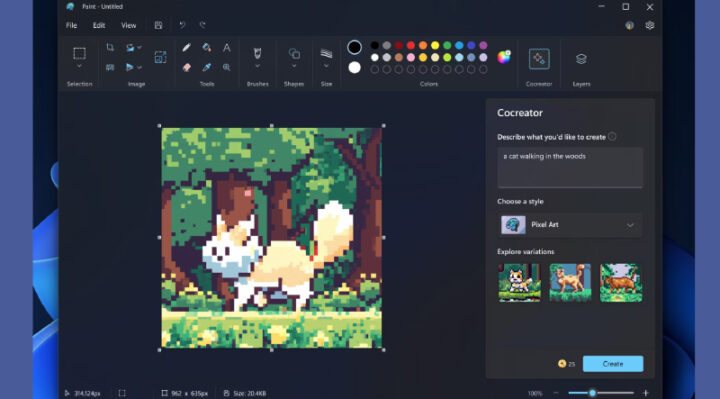Pick the red swatch in the palette

[x=411, y=45]
